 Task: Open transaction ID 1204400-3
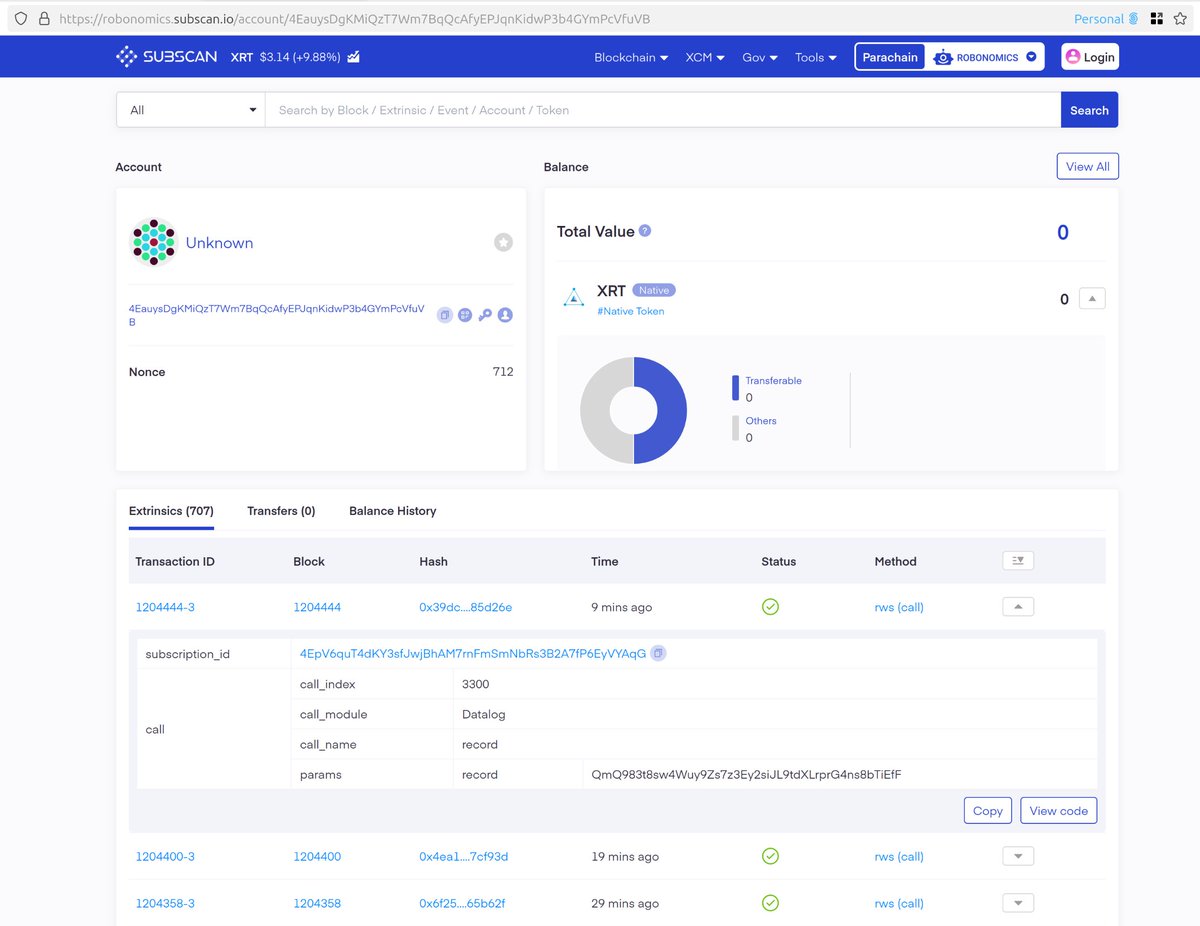coord(165,856)
